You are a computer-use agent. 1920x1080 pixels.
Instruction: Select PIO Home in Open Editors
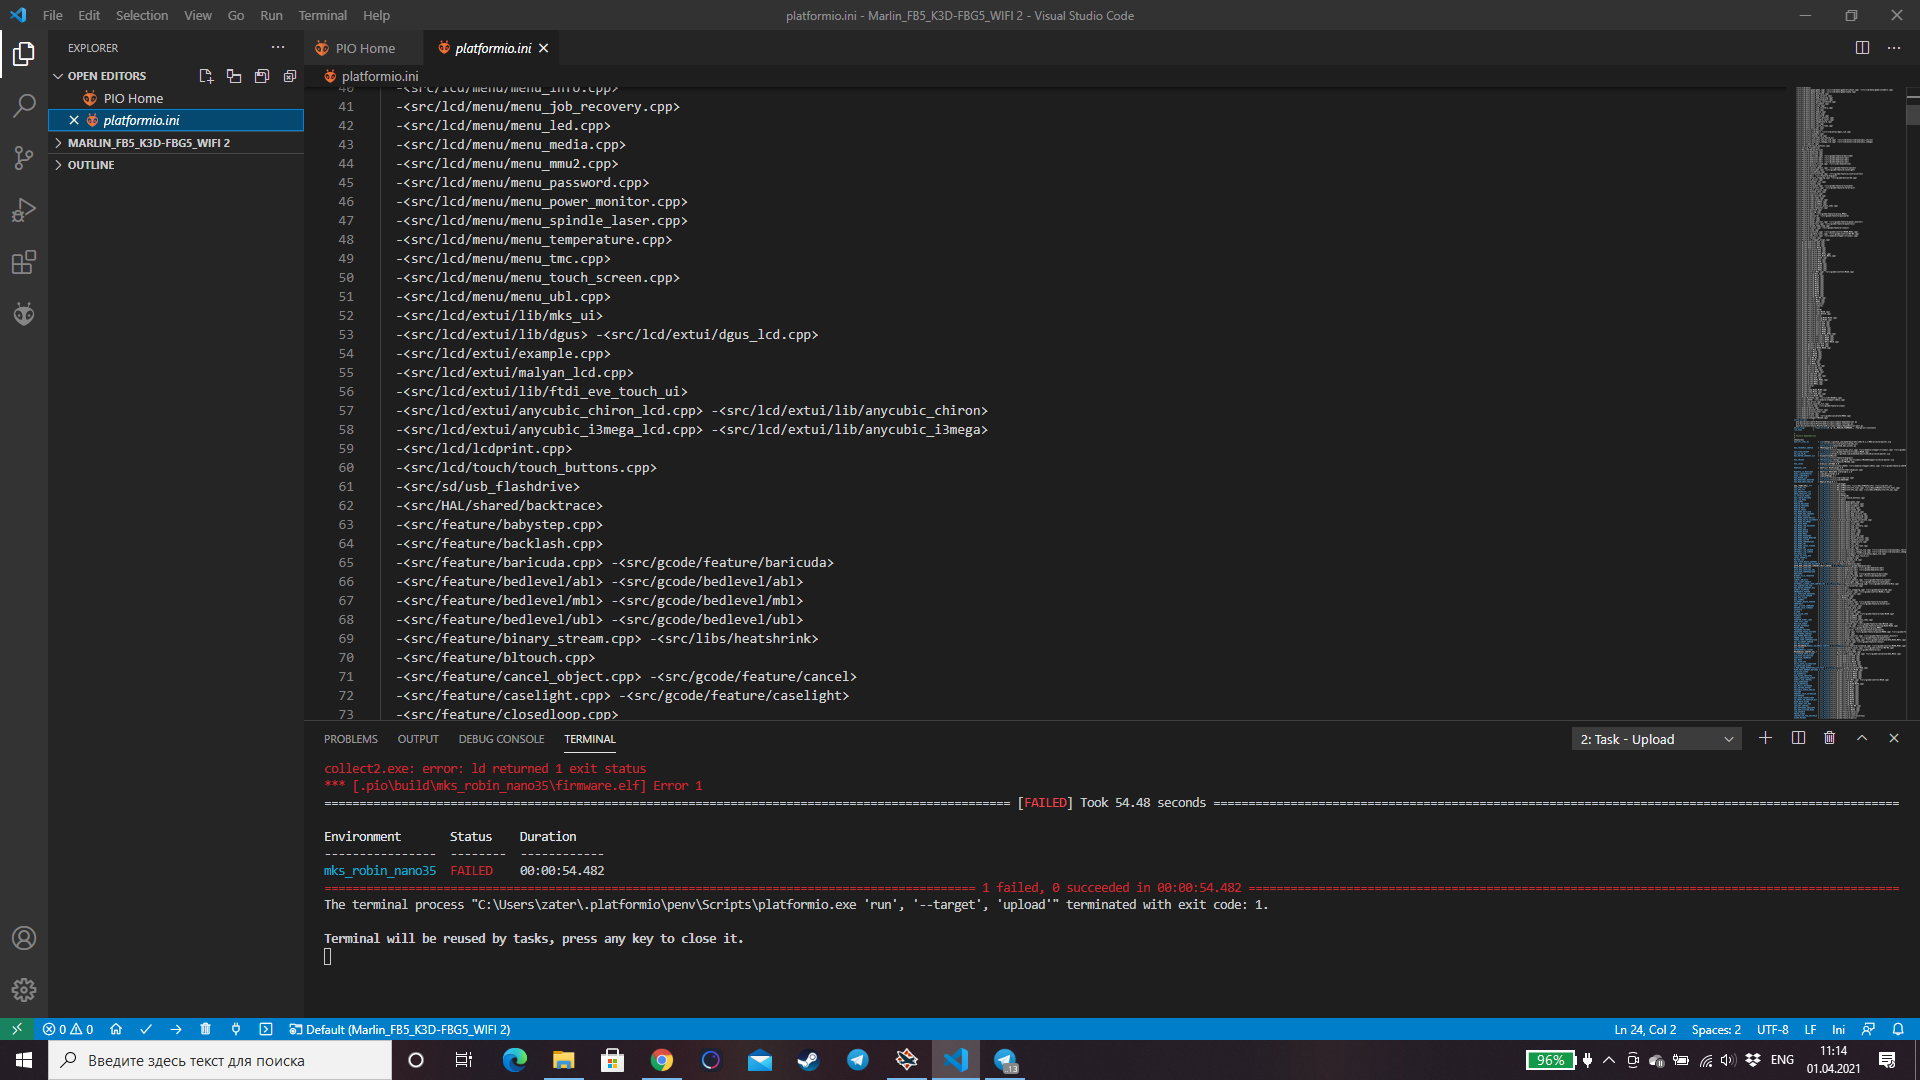133,98
